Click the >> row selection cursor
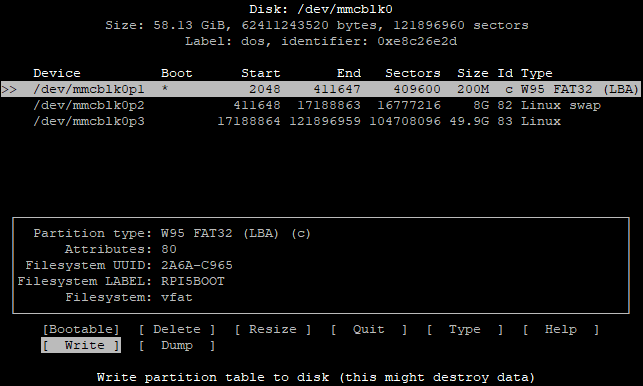Viewport: 643px width, 386px height. 9,89
